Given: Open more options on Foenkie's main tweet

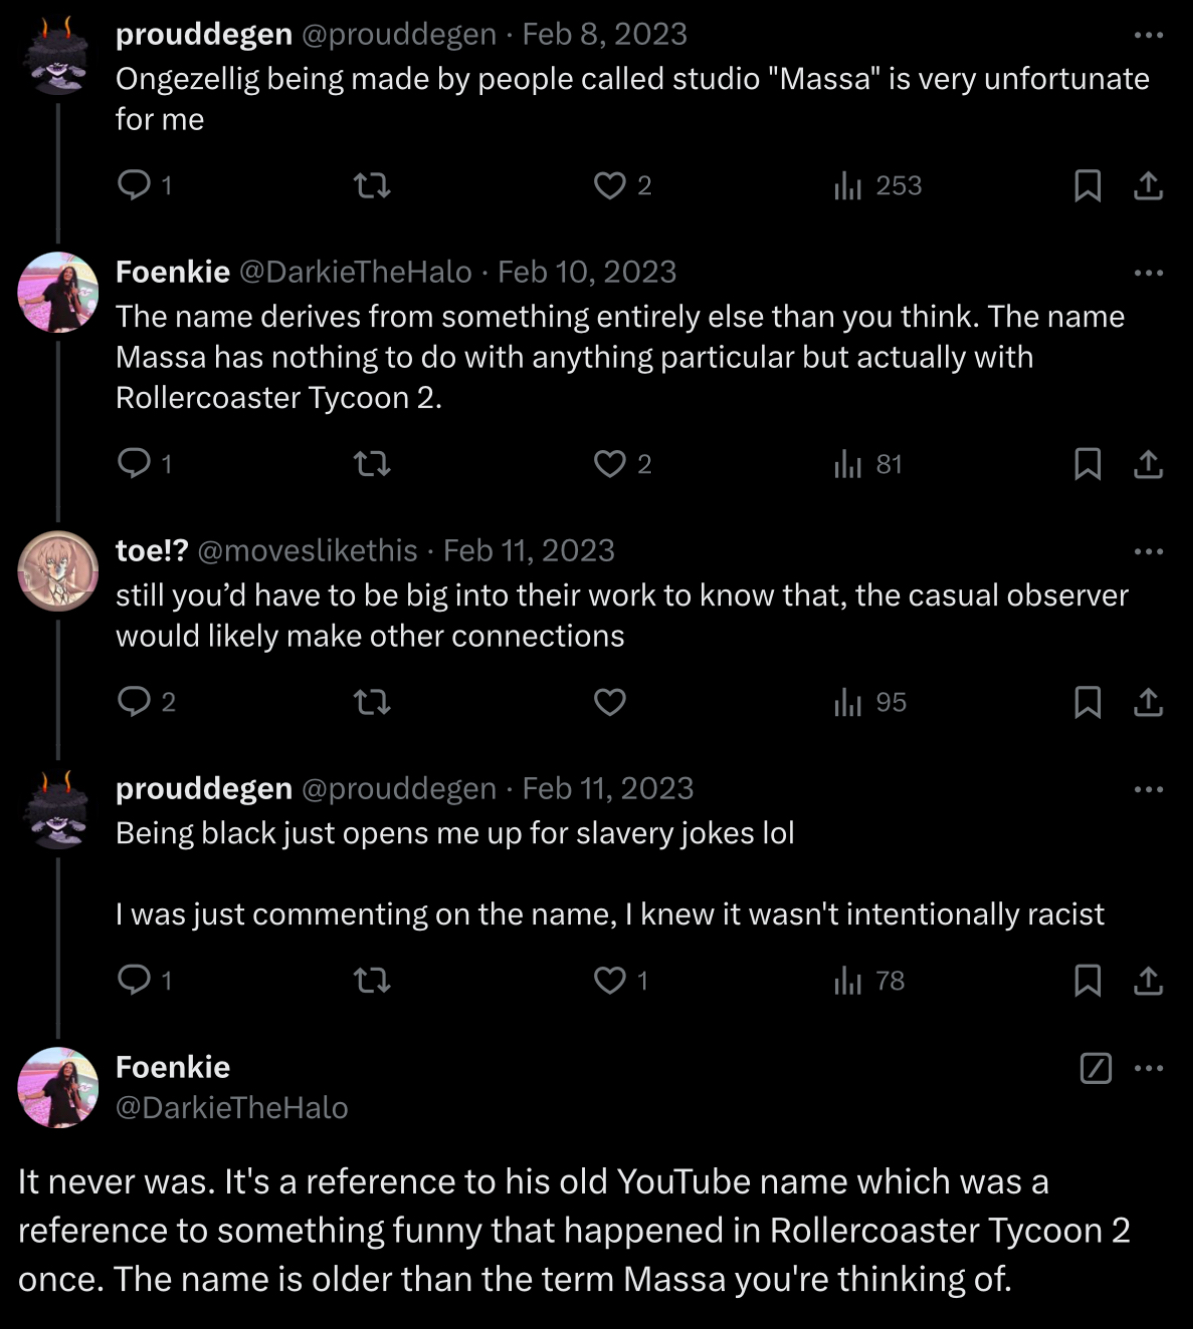Looking at the screenshot, I should 1149,1068.
